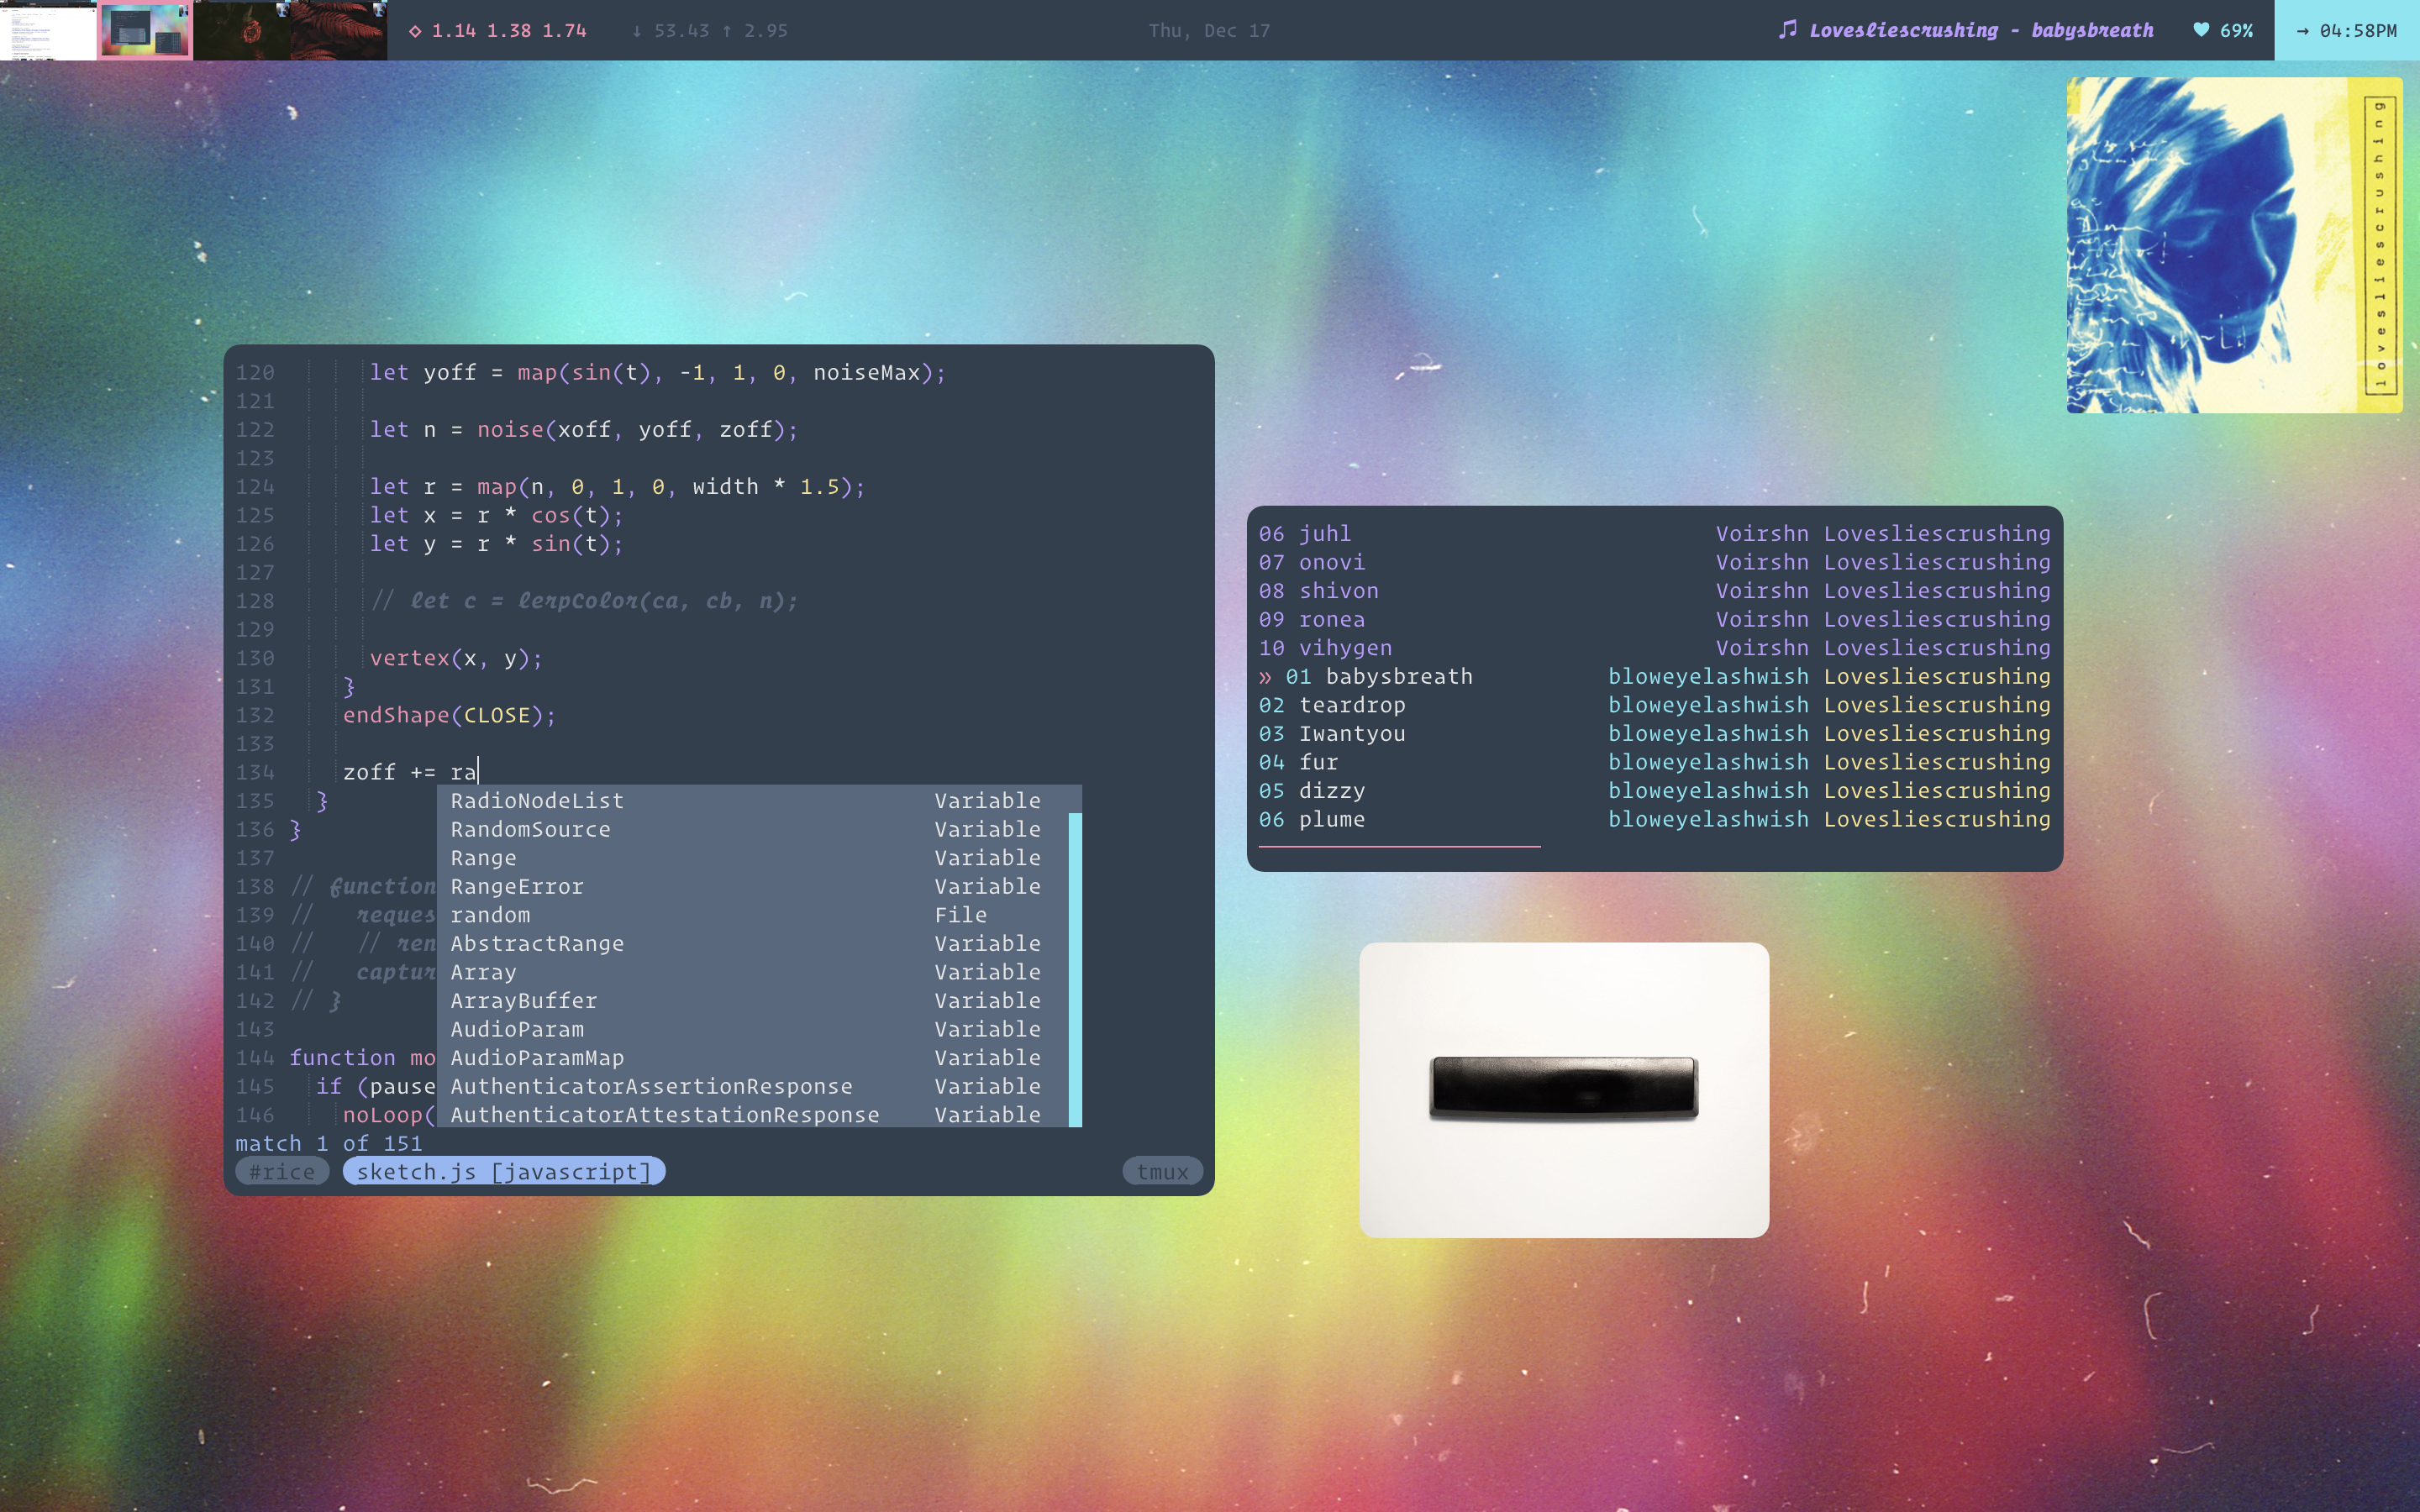Click the now-playing marker beside babysbreath
Viewport: 2420px width, 1512px height.
1266,677
